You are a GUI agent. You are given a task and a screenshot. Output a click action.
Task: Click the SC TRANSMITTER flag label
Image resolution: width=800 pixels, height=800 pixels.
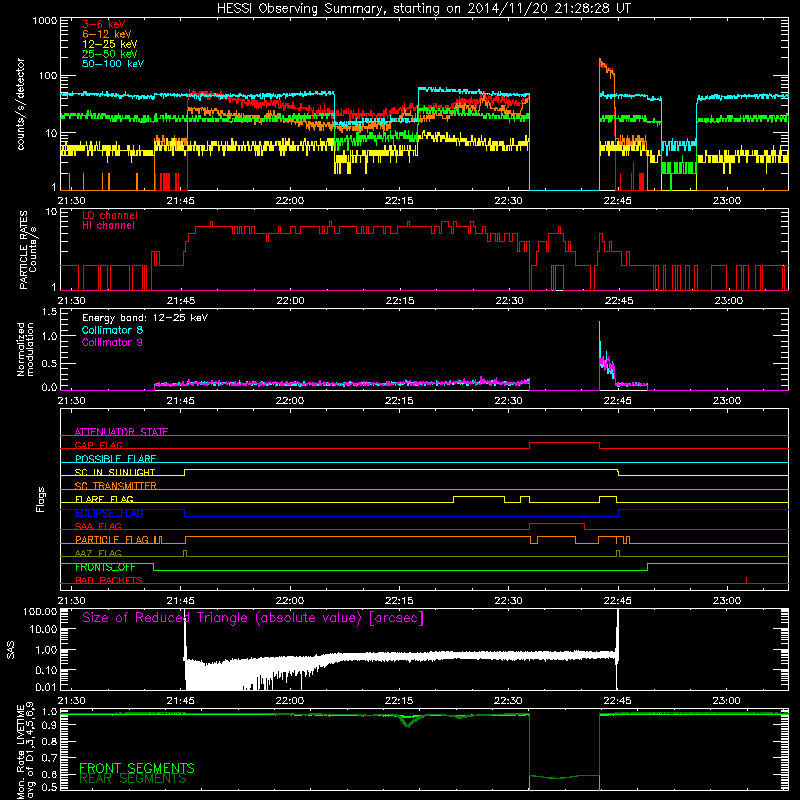[x=115, y=485]
